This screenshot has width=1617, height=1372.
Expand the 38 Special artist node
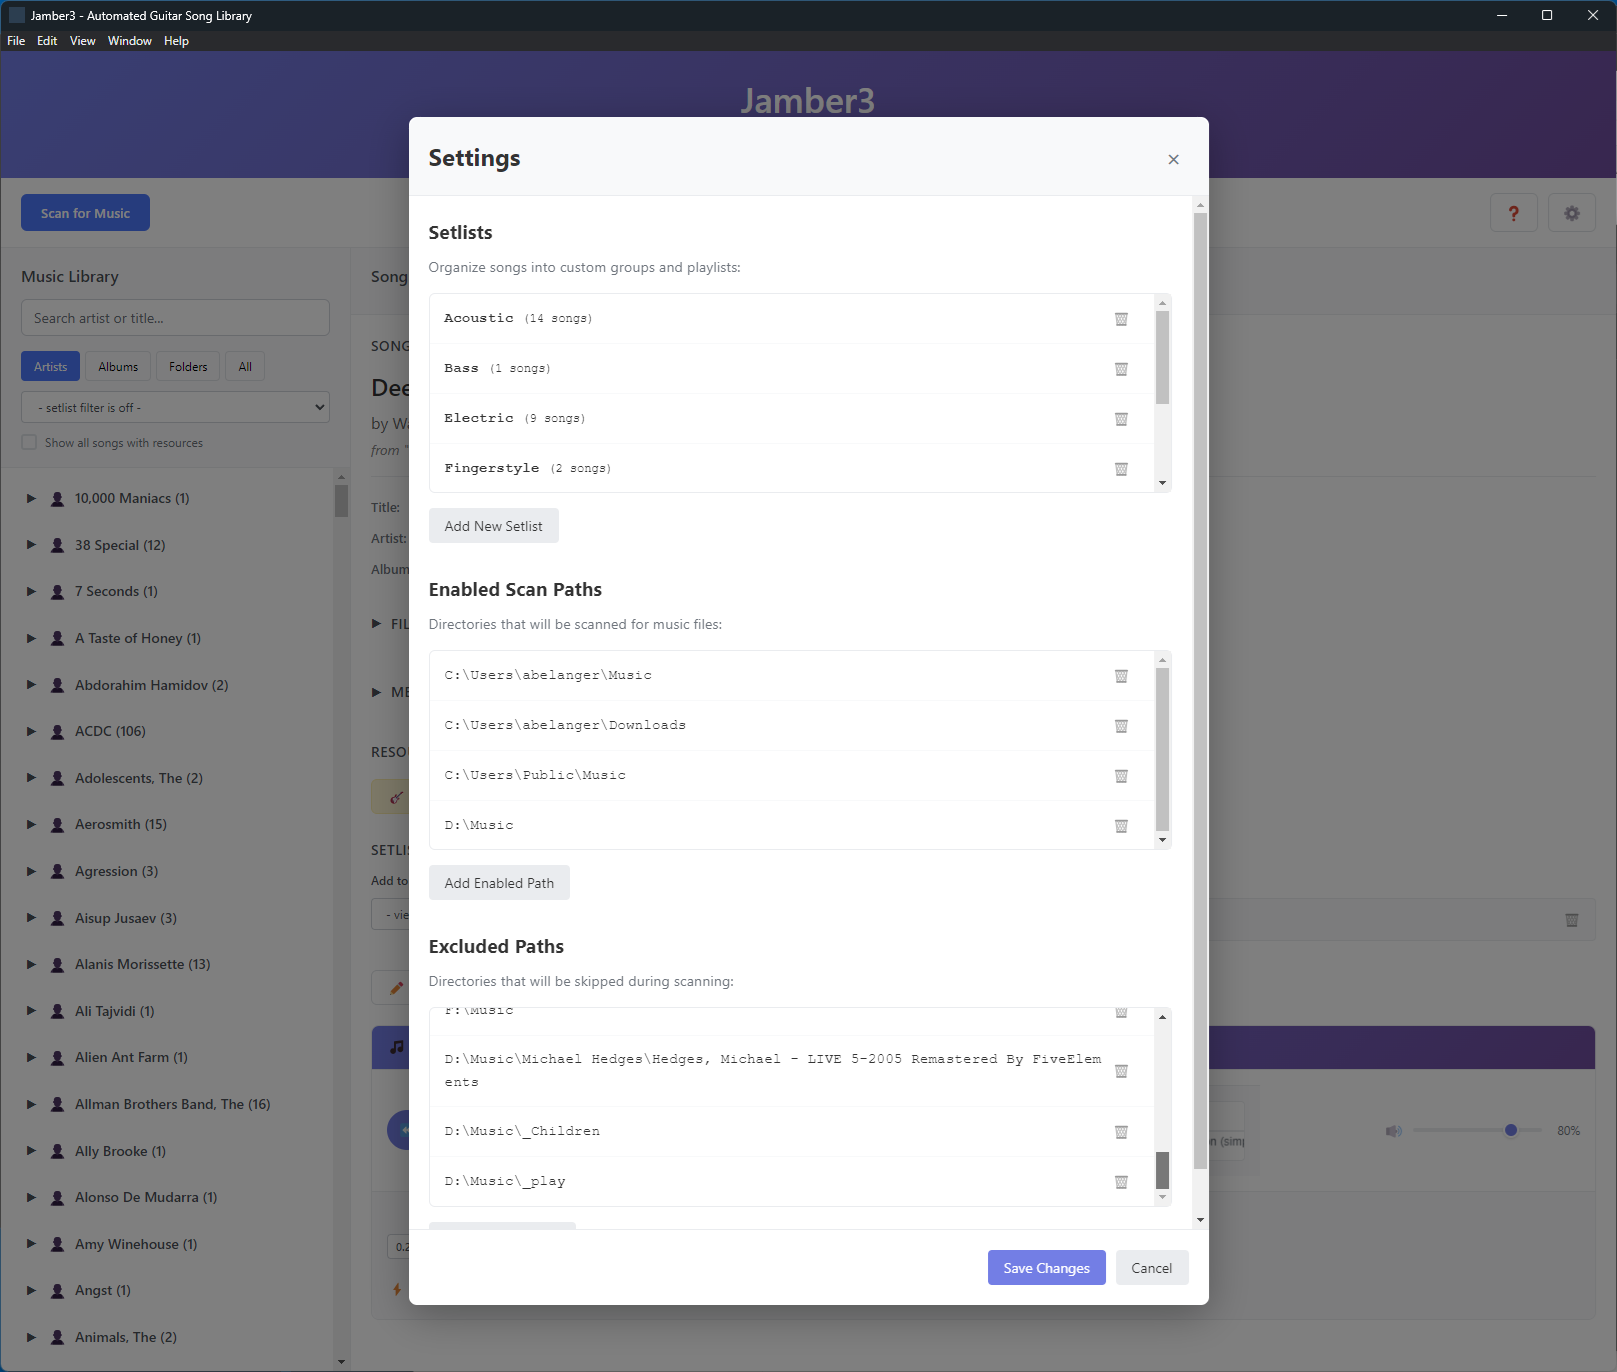pyautogui.click(x=31, y=545)
